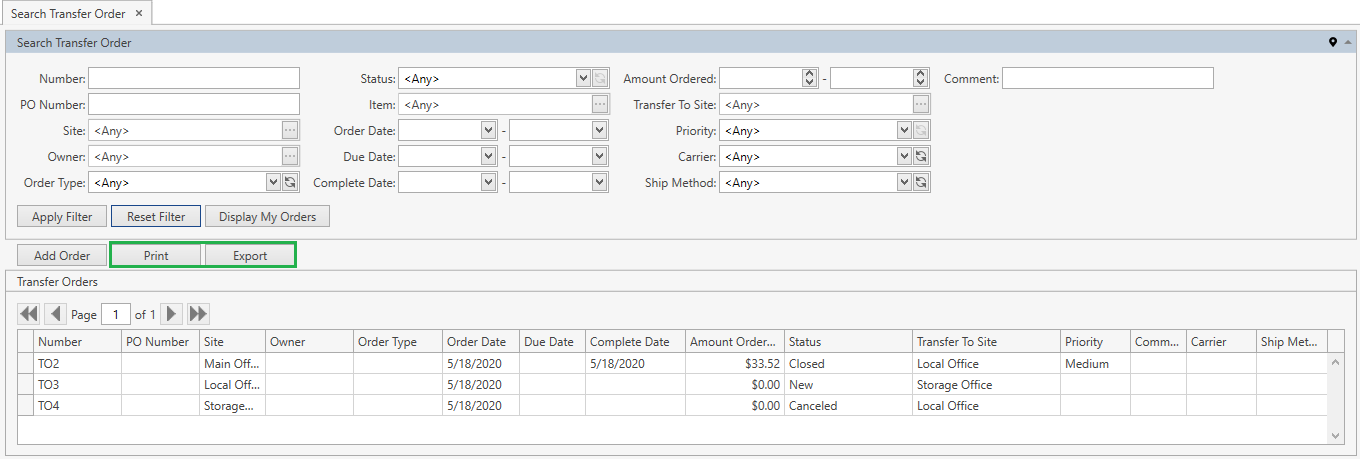Open the Site lookup browse button
The image size is (1366, 462).
pos(290,131)
